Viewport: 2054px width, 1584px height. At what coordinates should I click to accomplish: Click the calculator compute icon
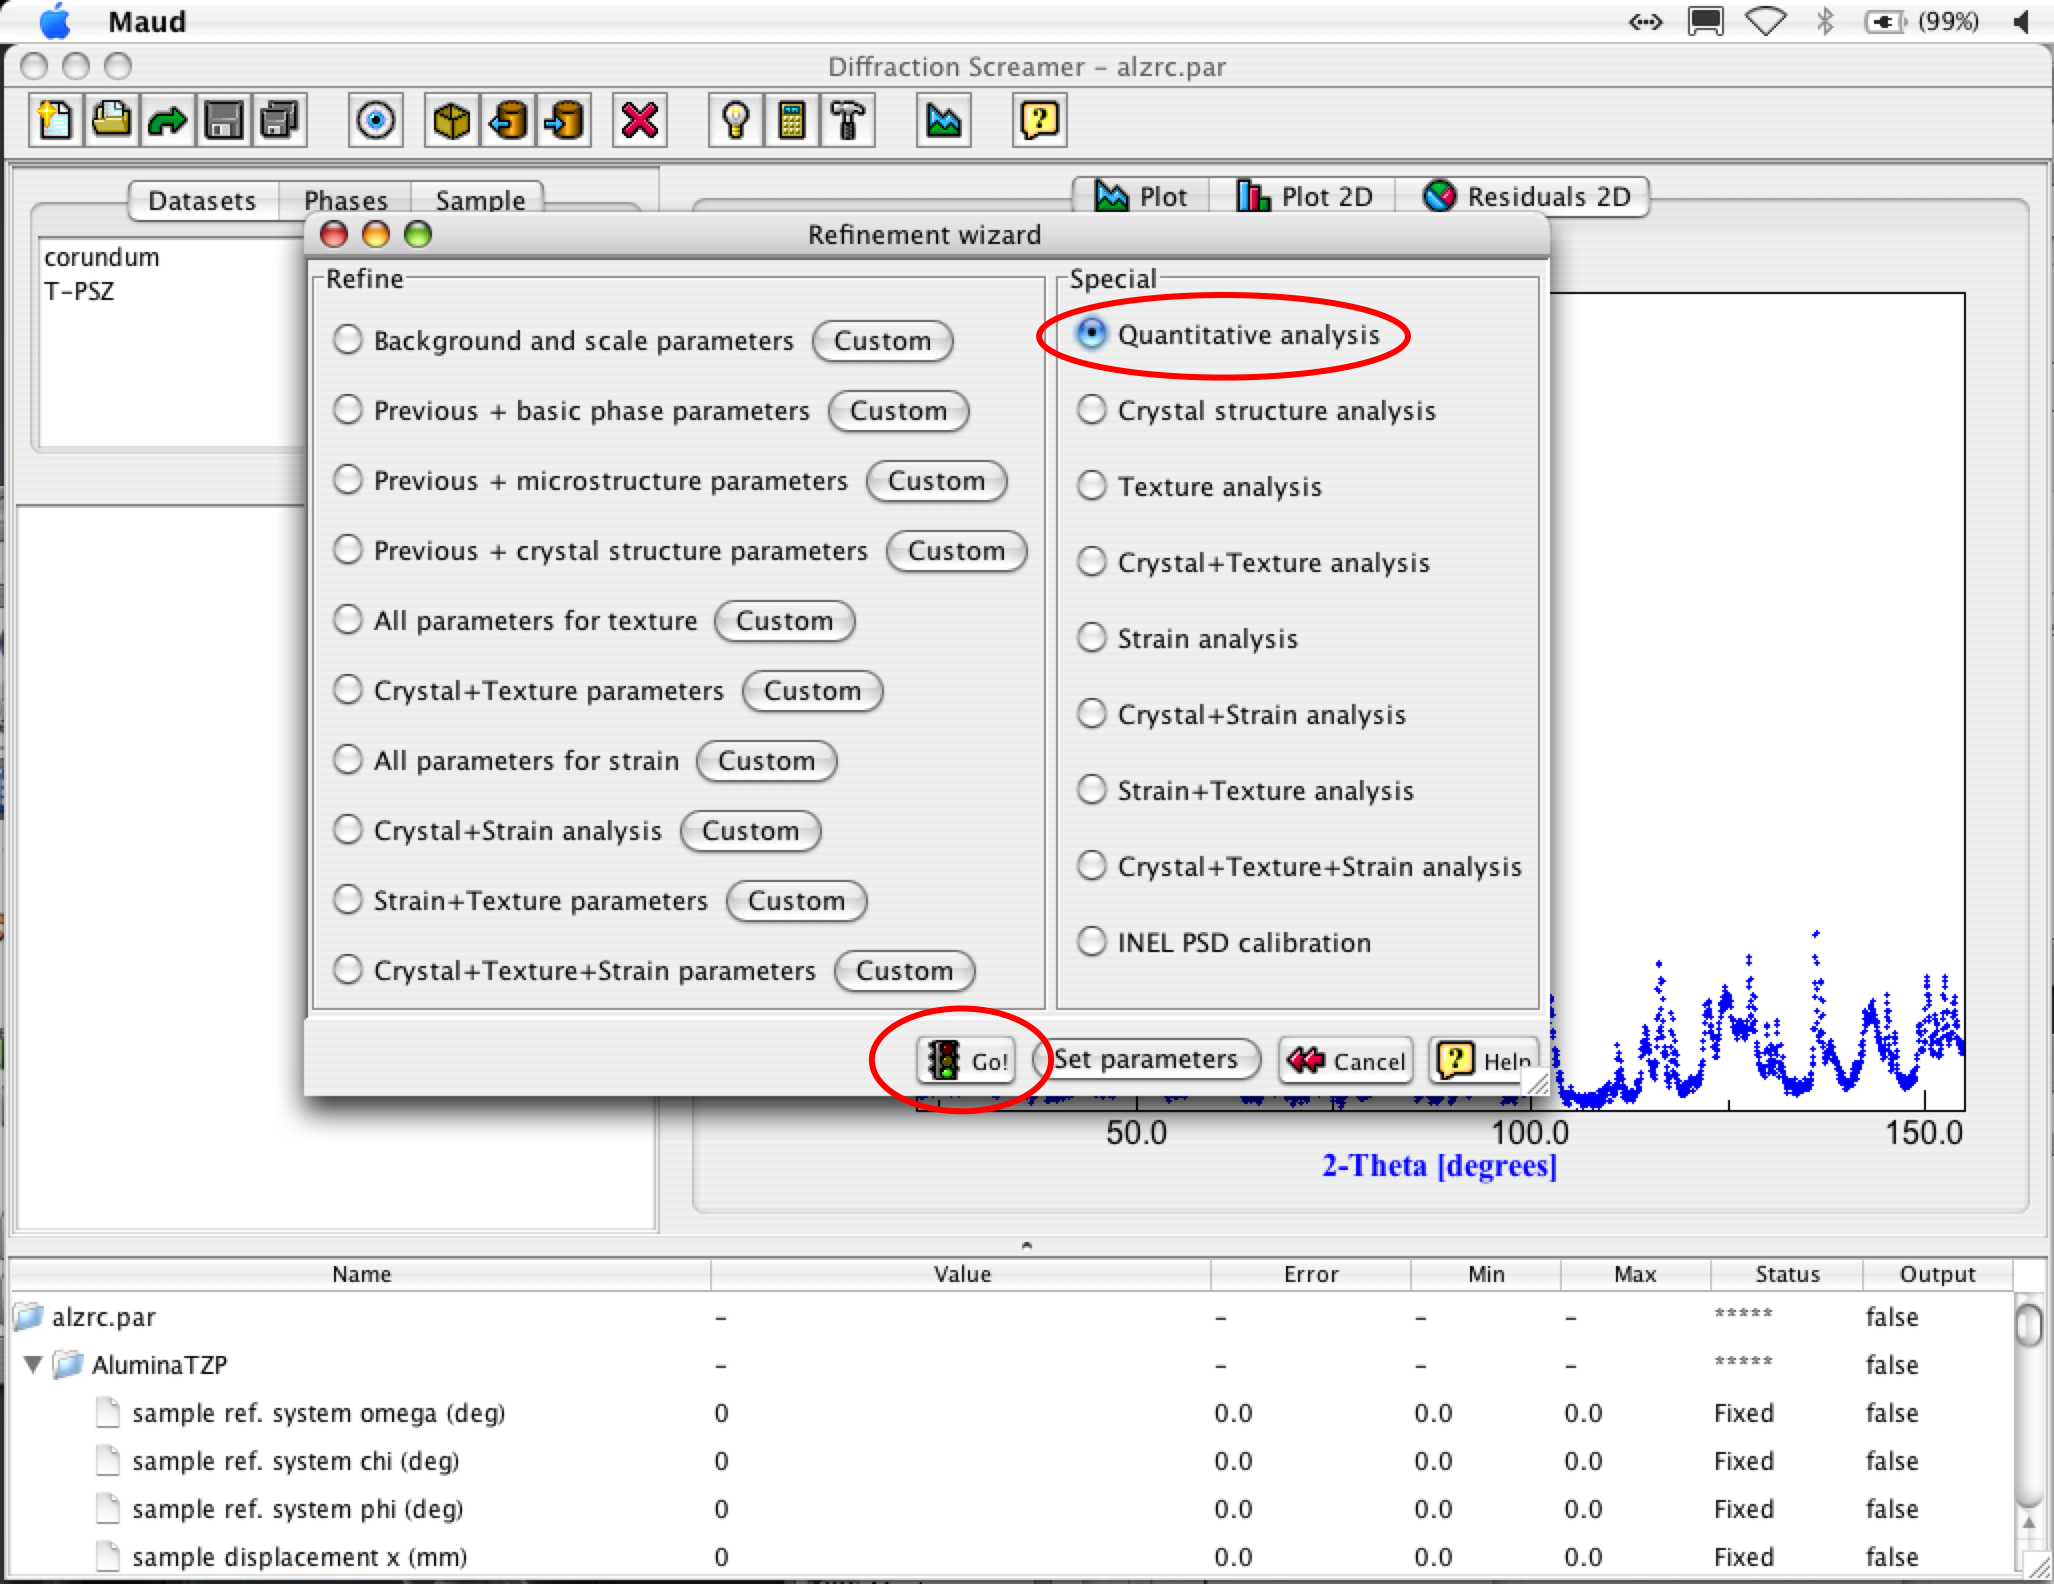pos(791,121)
